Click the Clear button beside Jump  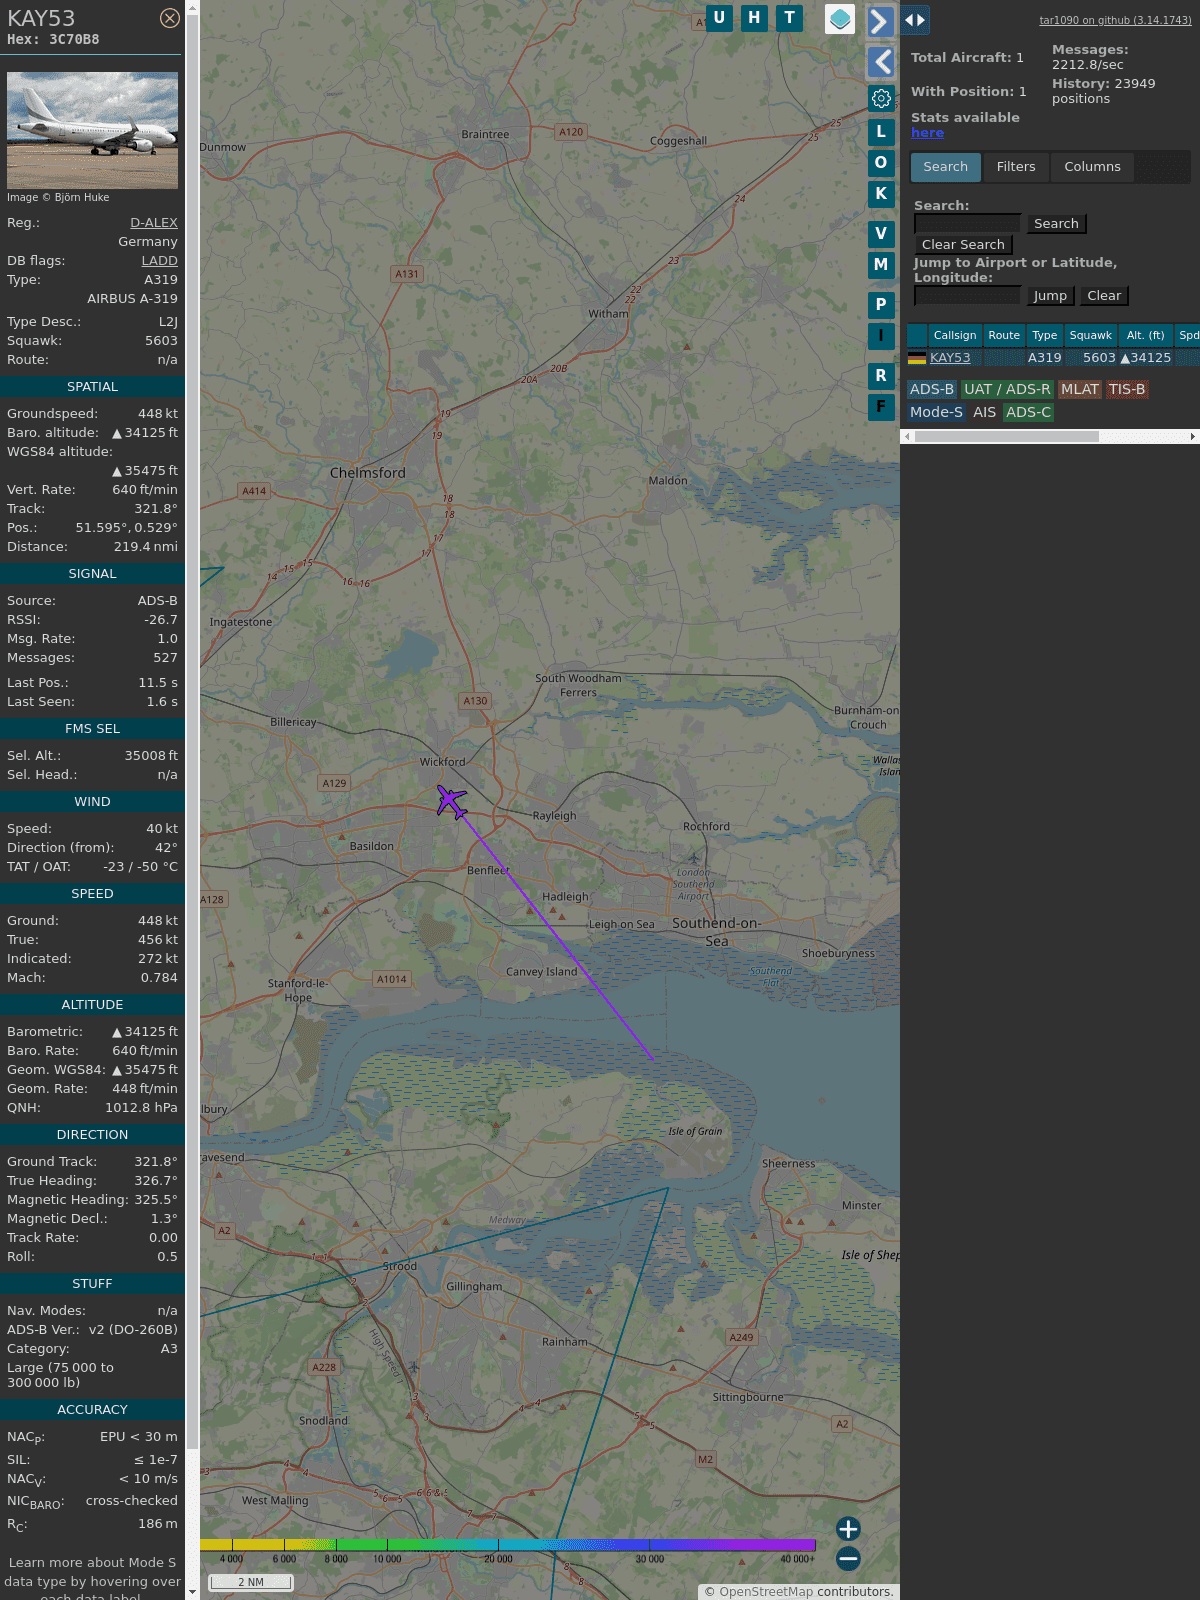coord(1104,296)
